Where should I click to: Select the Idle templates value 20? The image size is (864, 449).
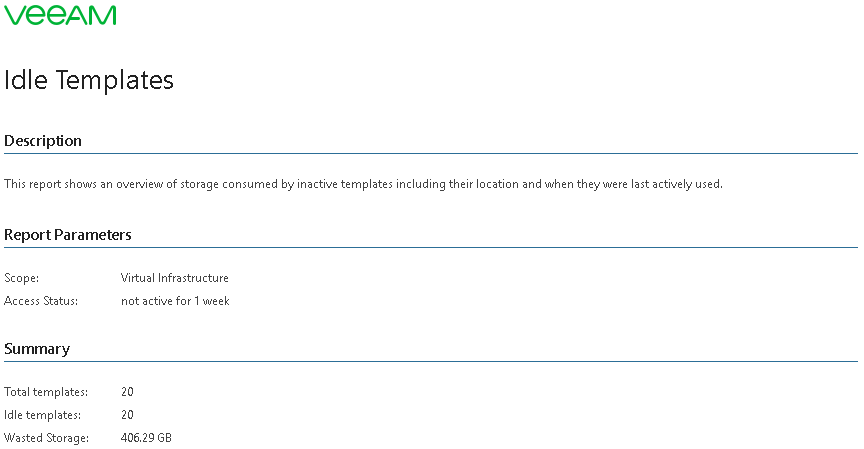click(127, 415)
